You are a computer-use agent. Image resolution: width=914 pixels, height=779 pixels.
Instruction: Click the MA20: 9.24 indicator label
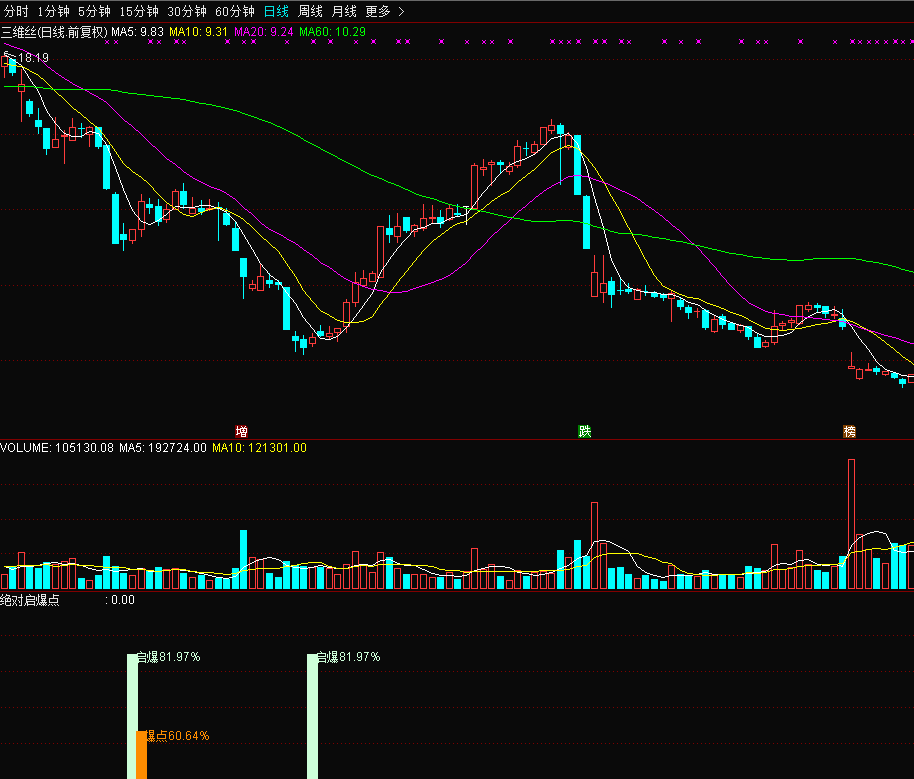coord(263,32)
